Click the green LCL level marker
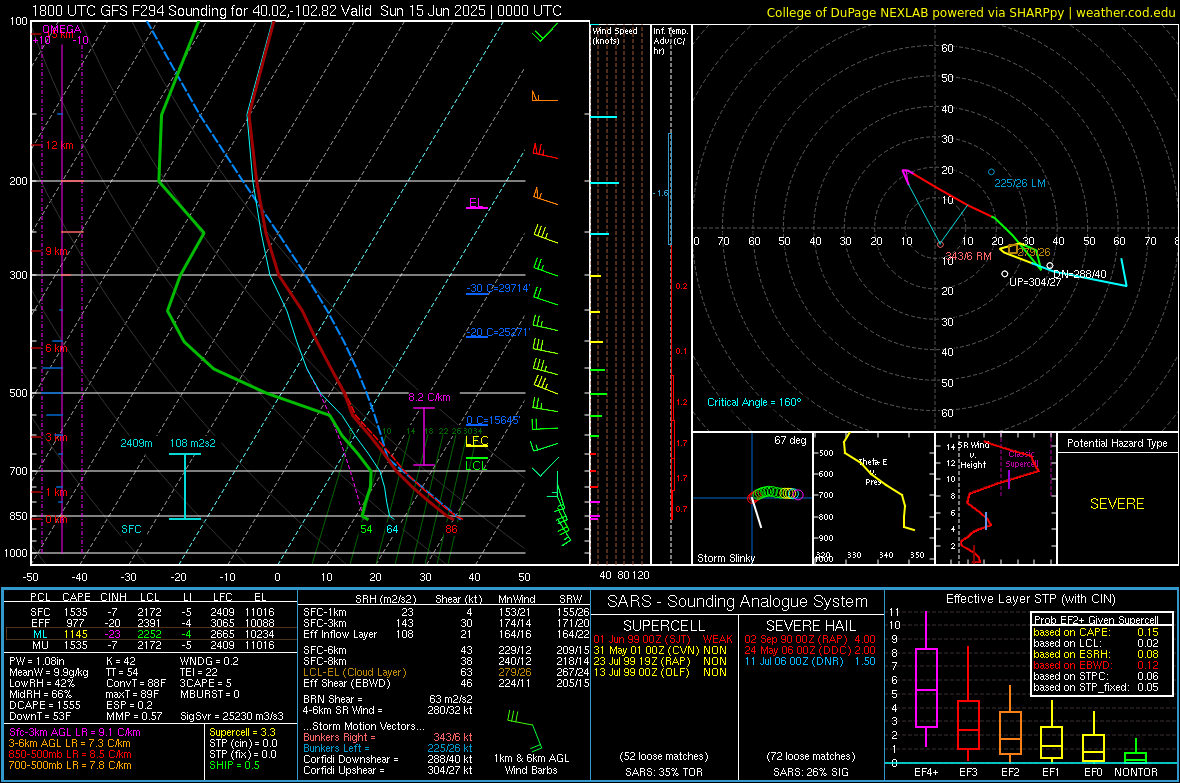The width and height of the screenshot is (1180, 783). [x=476, y=462]
